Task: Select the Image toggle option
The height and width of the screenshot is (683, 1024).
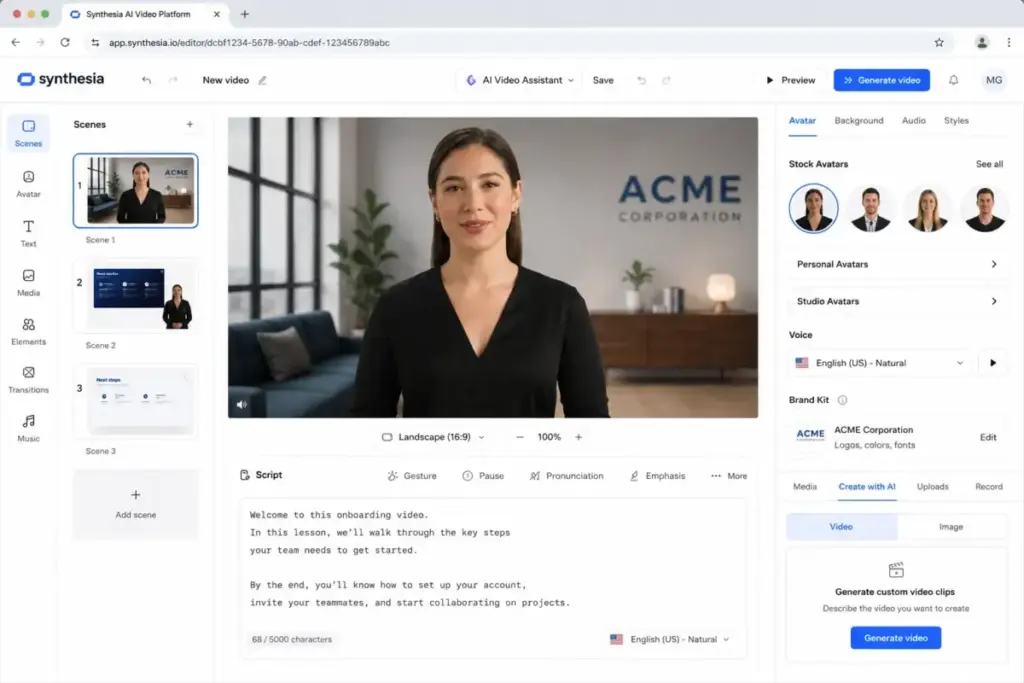Action: tap(951, 526)
